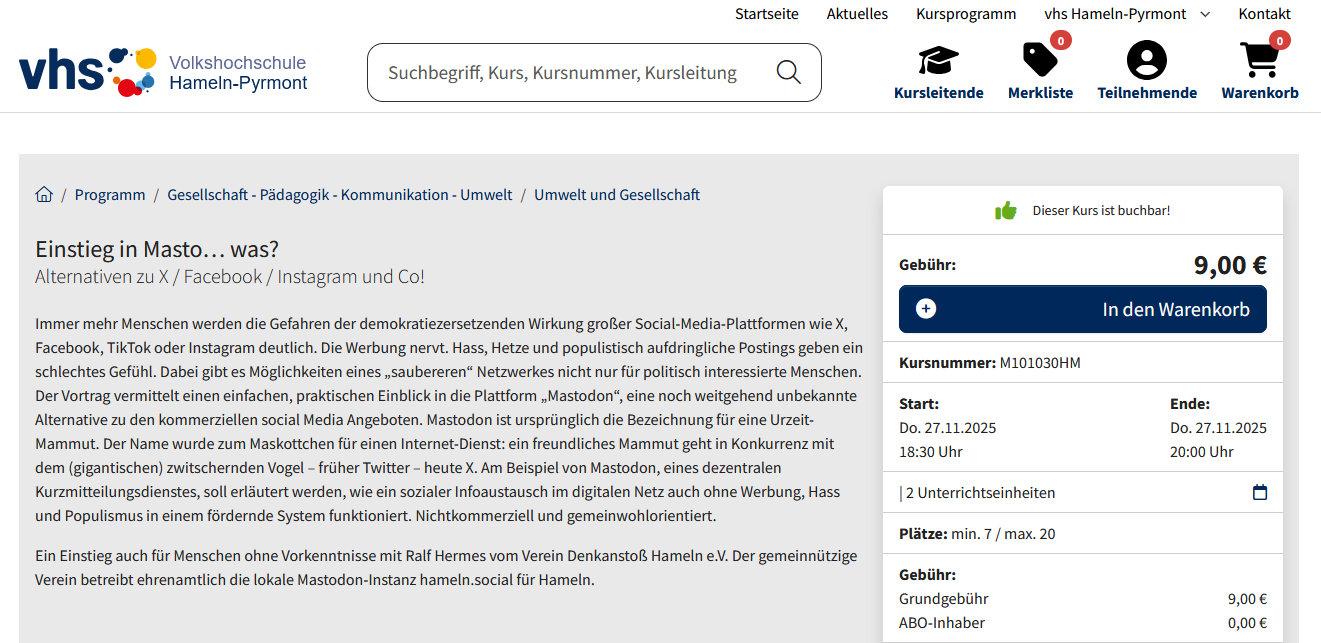
Task: Open the Aktuelles menu item
Action: click(857, 14)
